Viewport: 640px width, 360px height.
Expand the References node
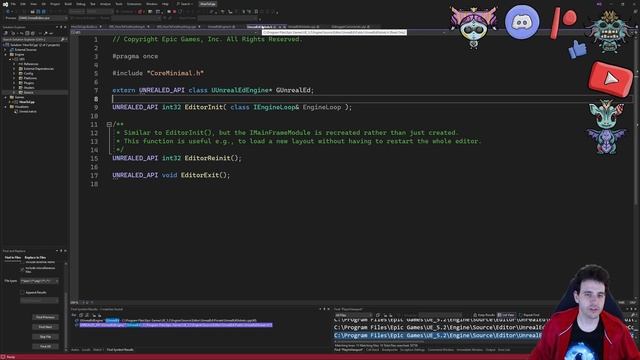pyautogui.click(x=14, y=64)
